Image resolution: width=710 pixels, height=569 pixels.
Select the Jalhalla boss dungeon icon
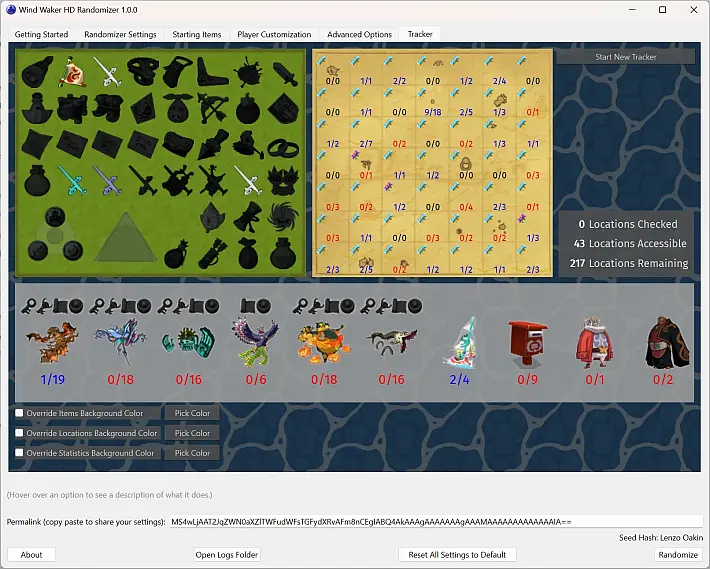tap(324, 343)
